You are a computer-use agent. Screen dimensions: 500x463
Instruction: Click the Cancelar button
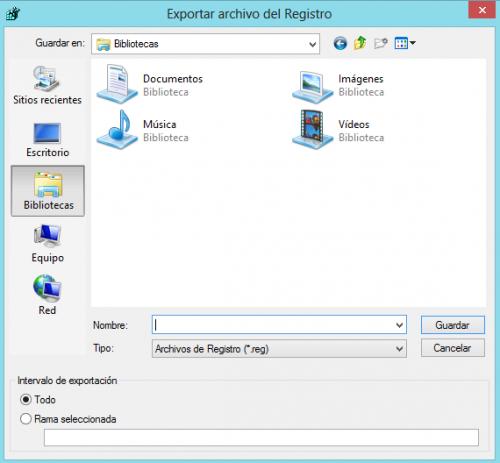pos(453,348)
